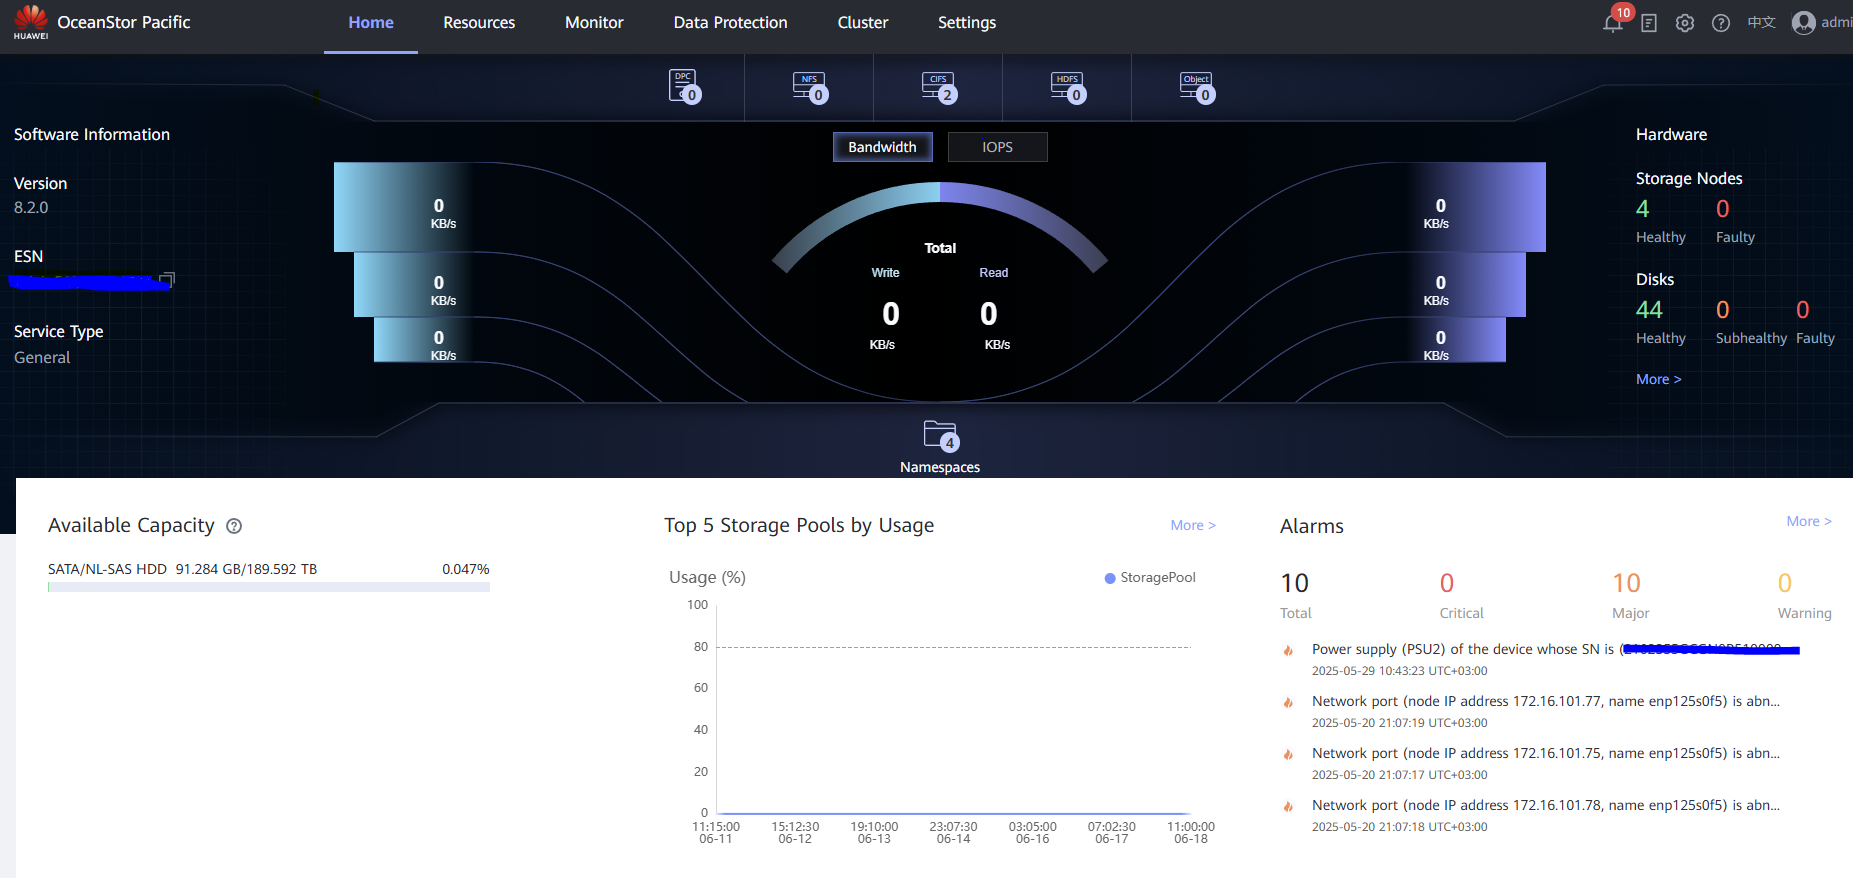Open the settings gear icon in header
This screenshot has width=1853, height=878.
click(1685, 23)
